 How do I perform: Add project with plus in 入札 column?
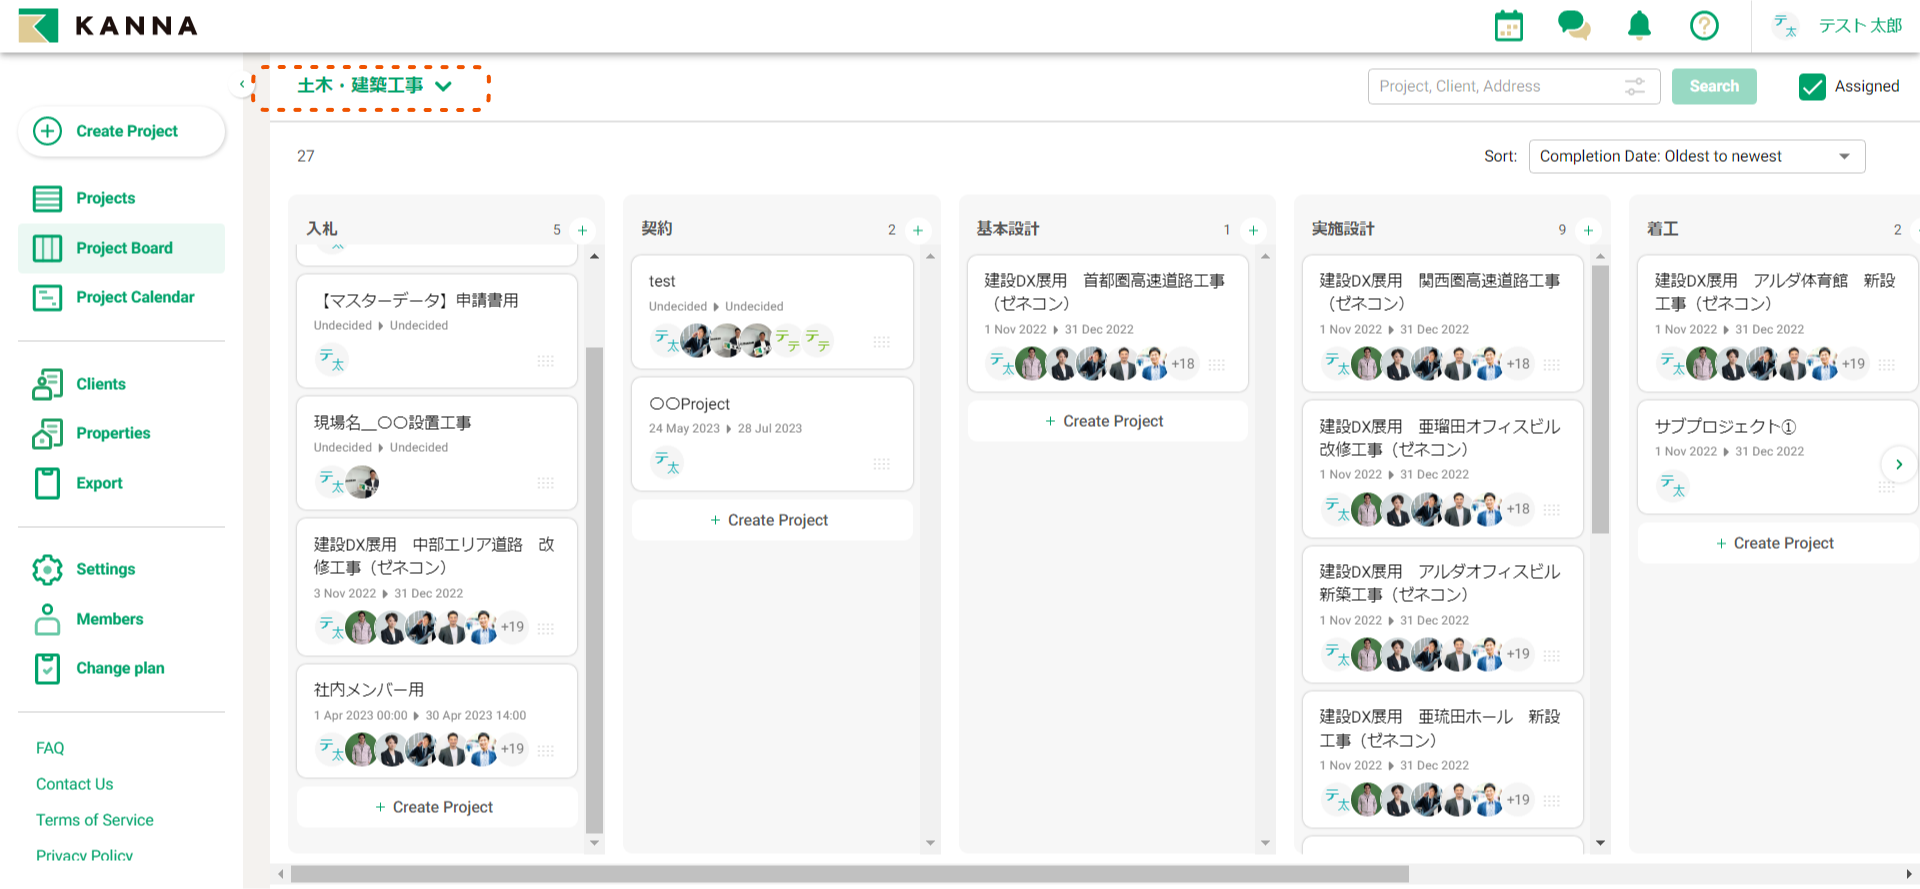(582, 230)
